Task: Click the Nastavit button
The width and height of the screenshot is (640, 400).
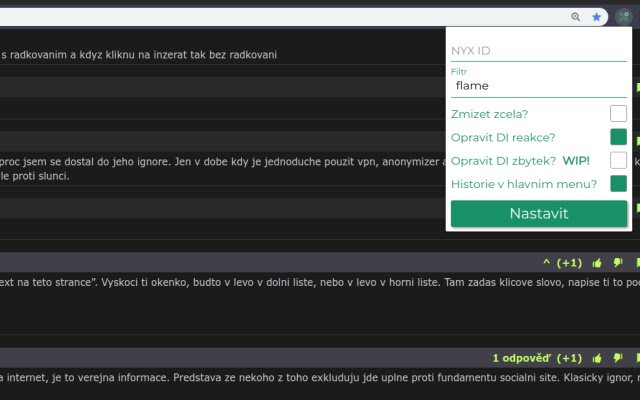Action: [539, 213]
